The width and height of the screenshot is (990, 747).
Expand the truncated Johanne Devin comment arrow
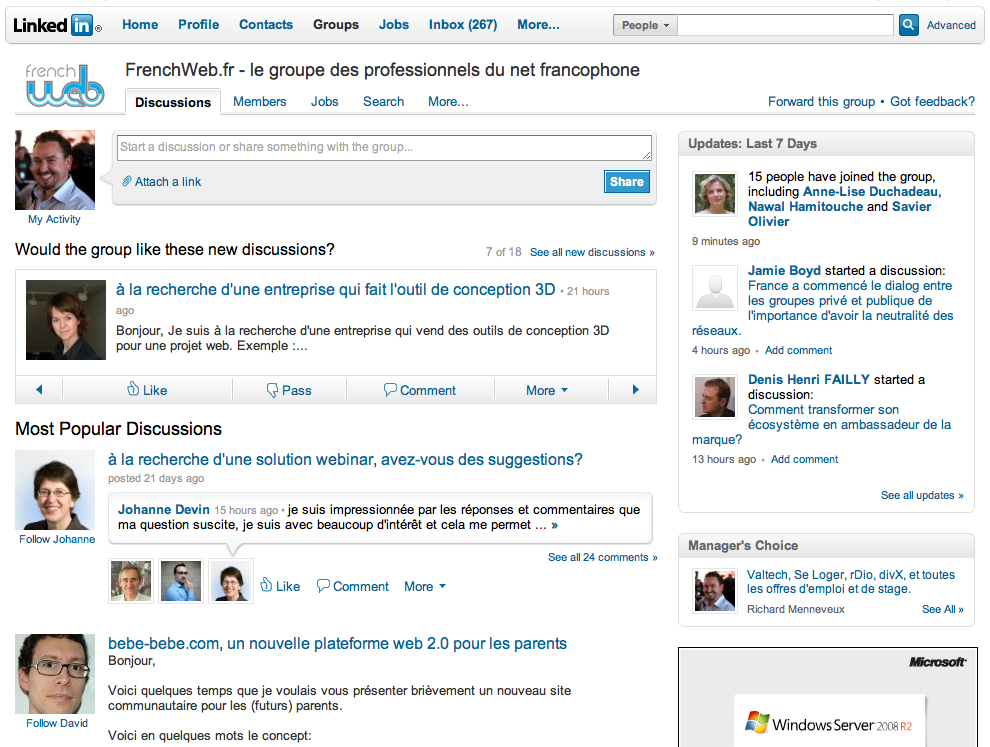[554, 525]
